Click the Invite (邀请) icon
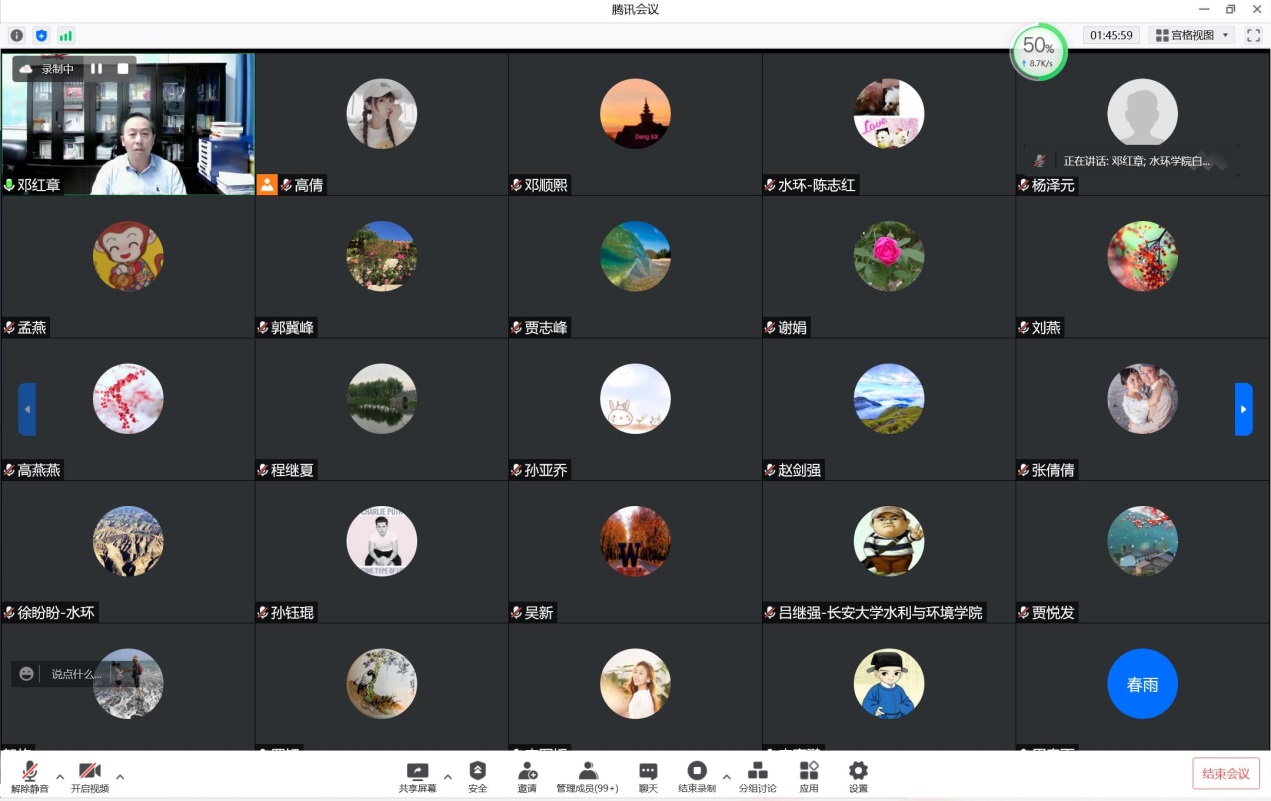The height and width of the screenshot is (801, 1271). (527, 771)
